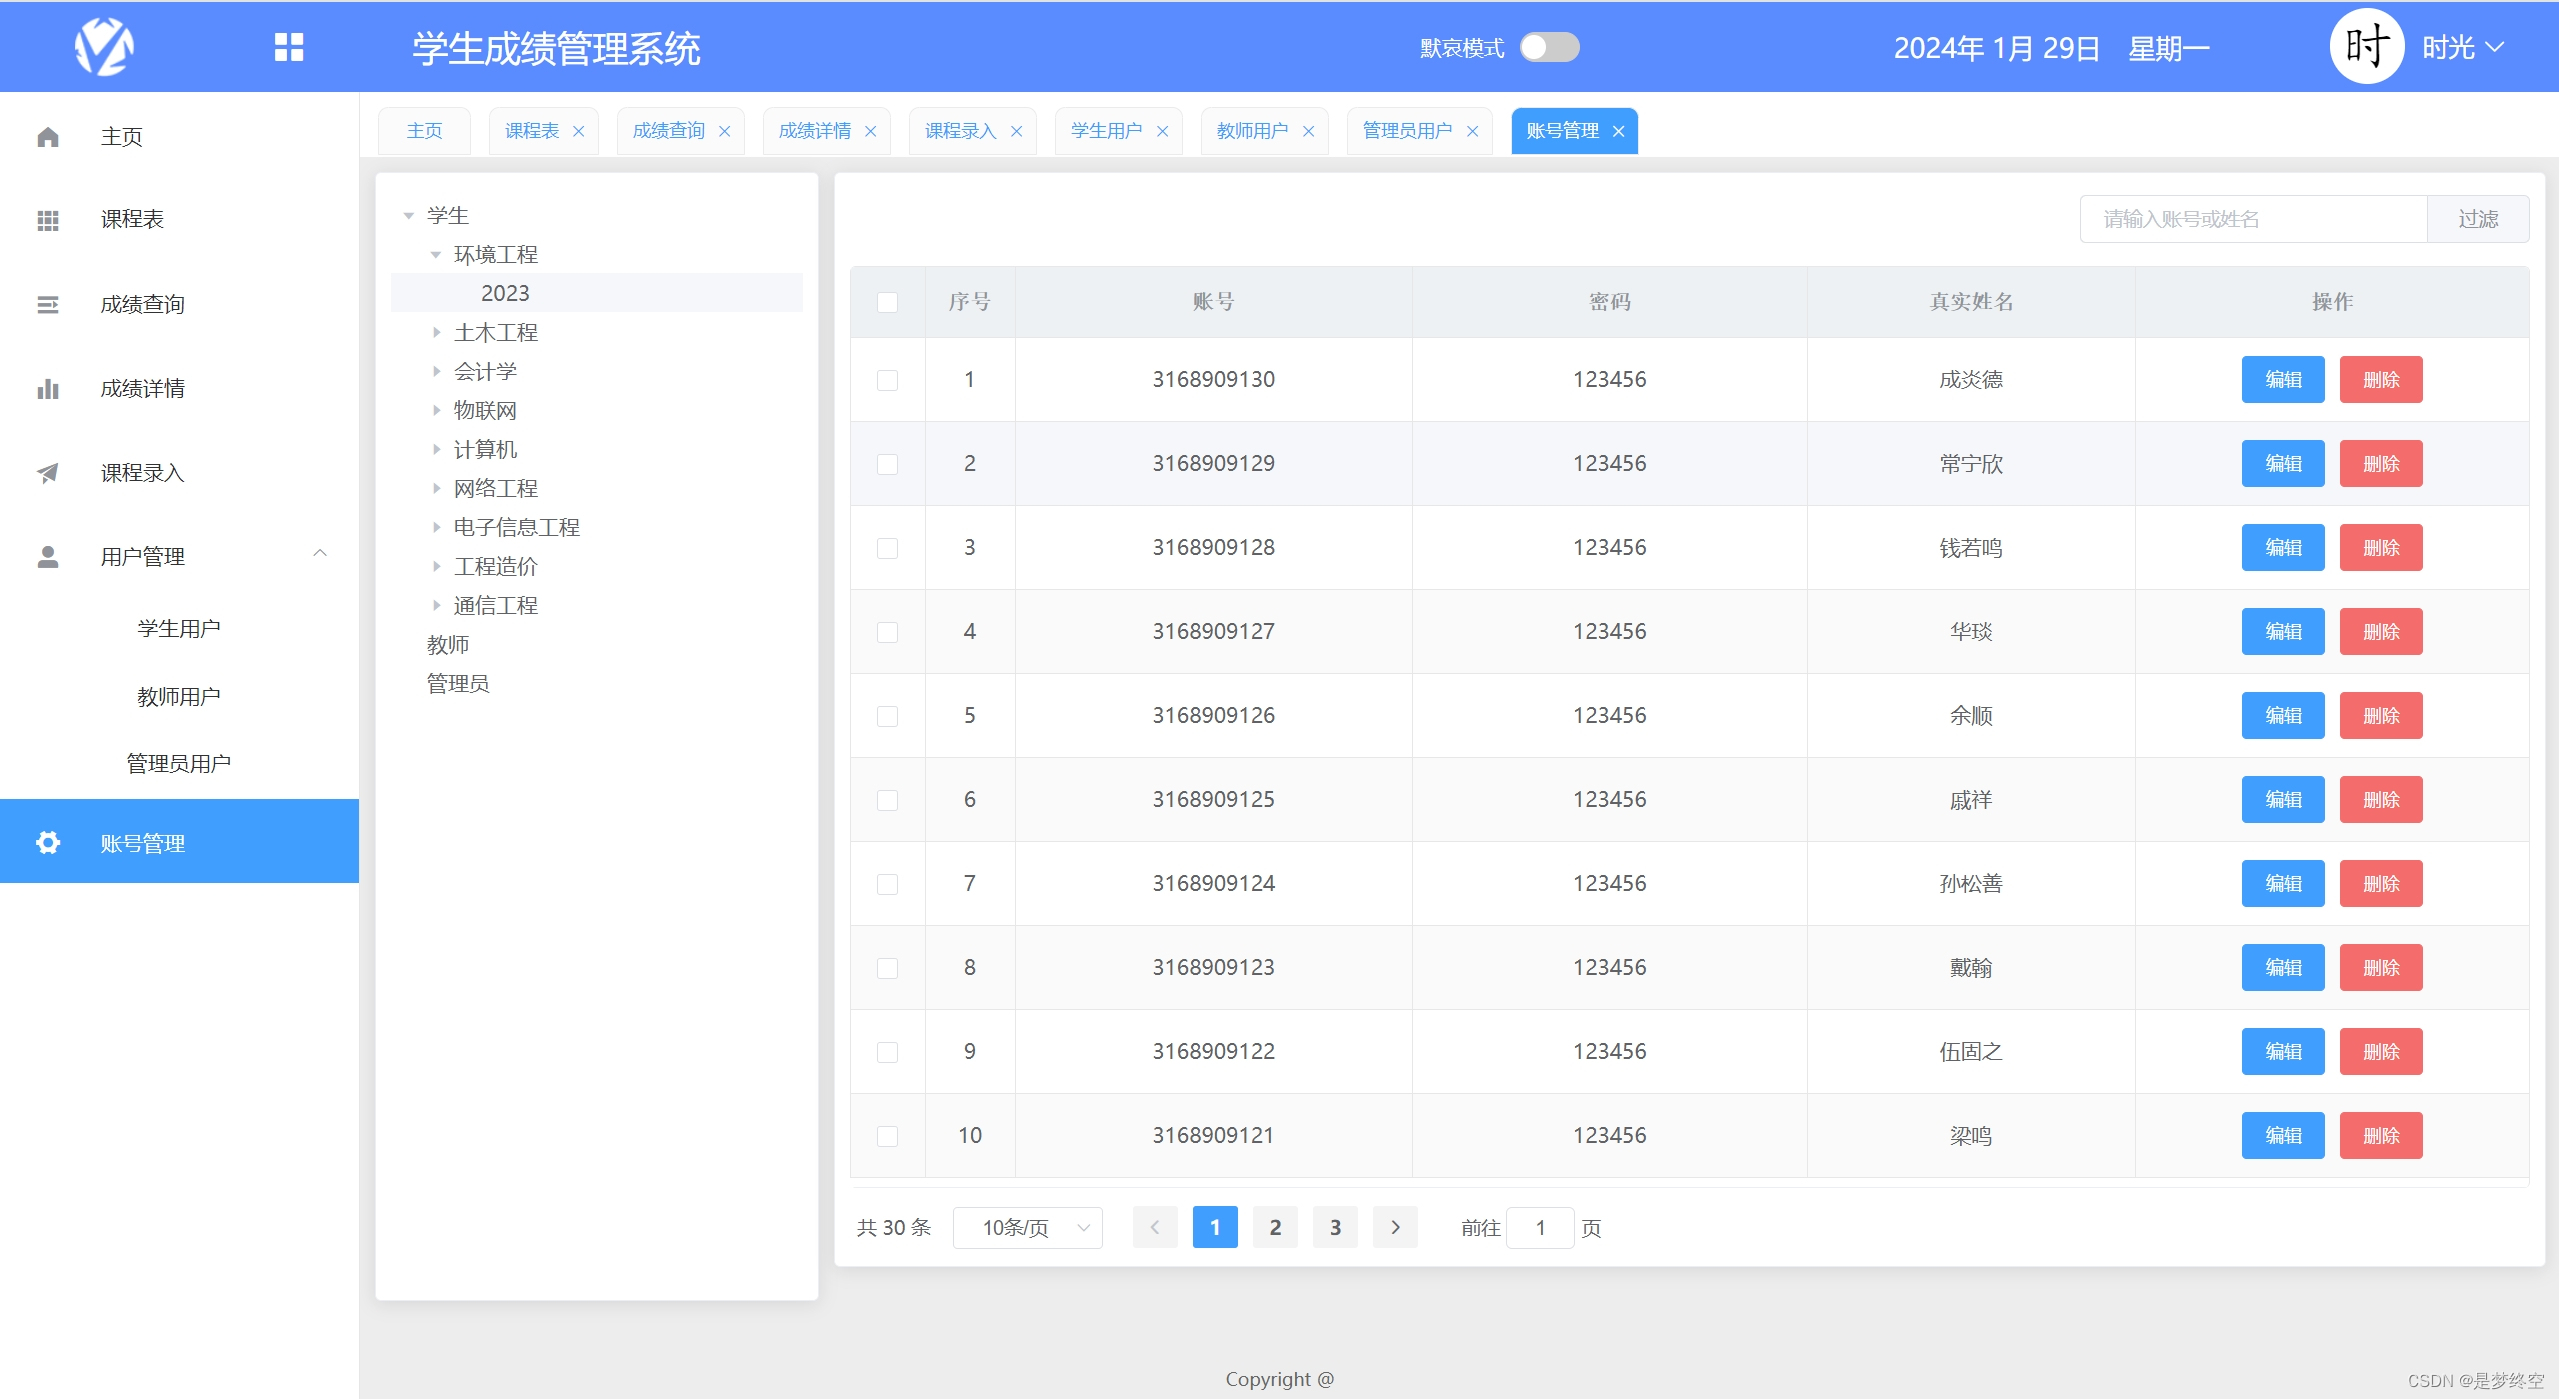
Task: Switch to the 学生用户 tab
Action: coord(1106,131)
